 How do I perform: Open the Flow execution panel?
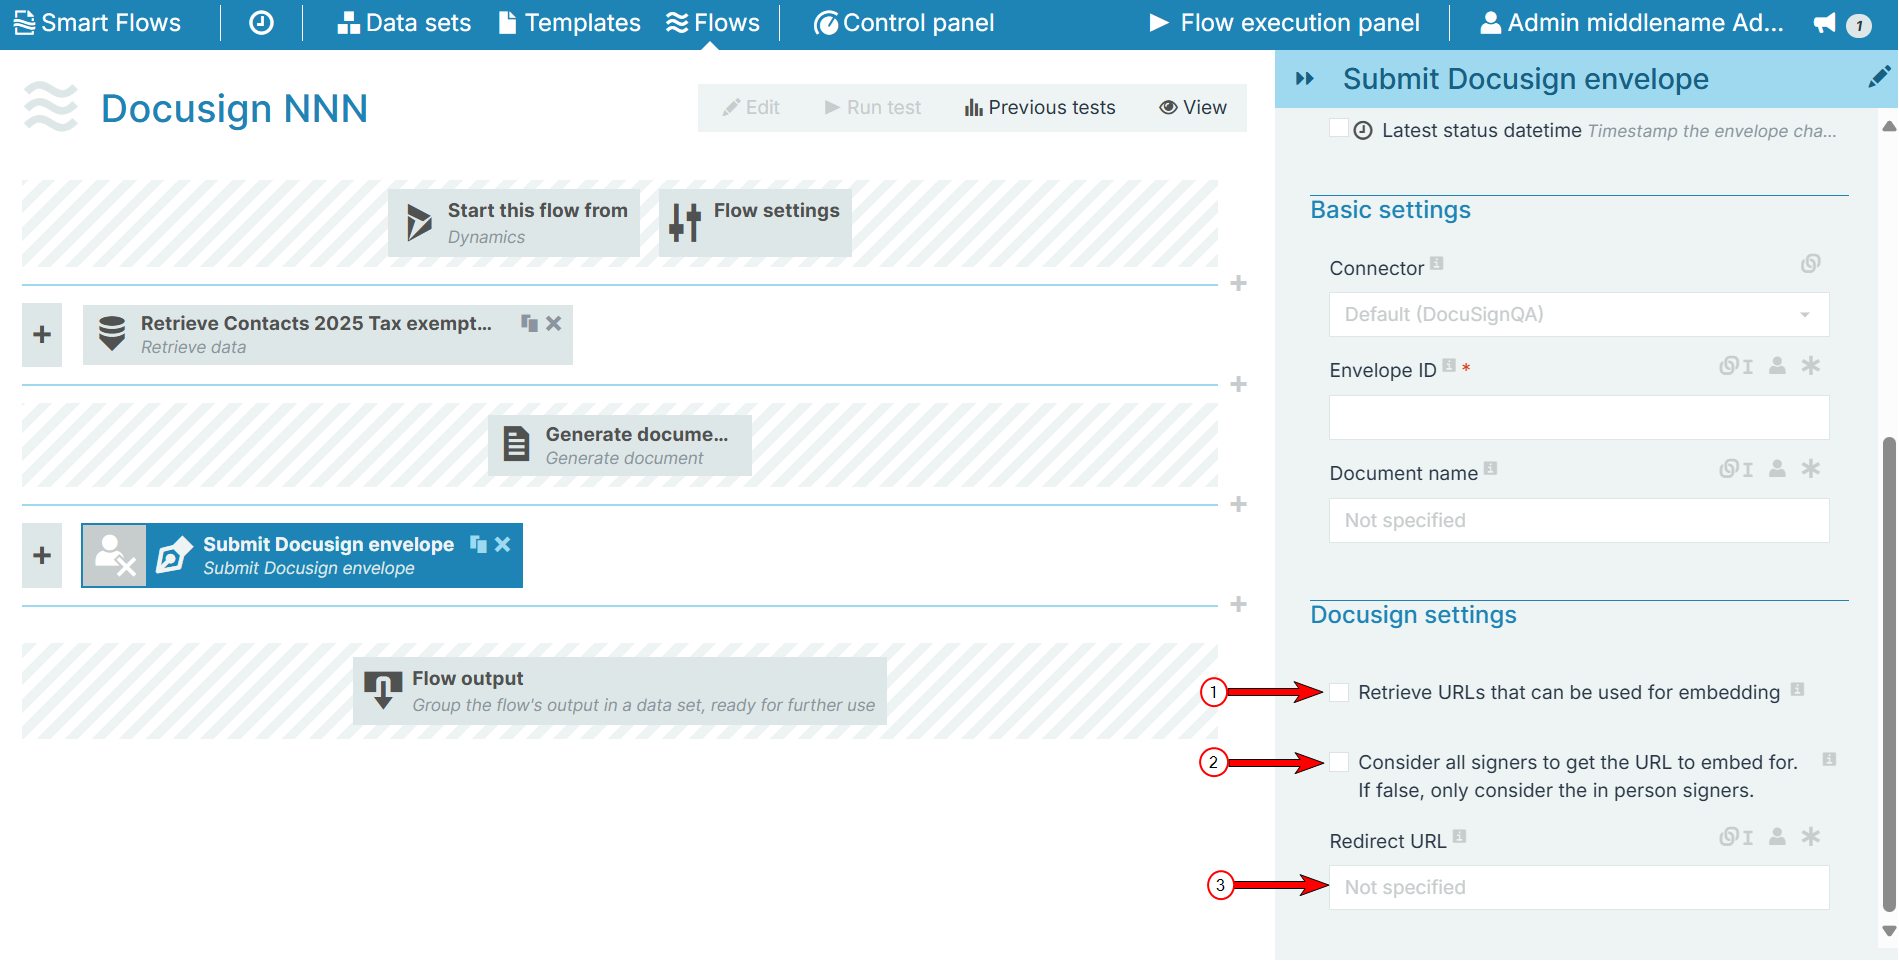click(x=1284, y=22)
